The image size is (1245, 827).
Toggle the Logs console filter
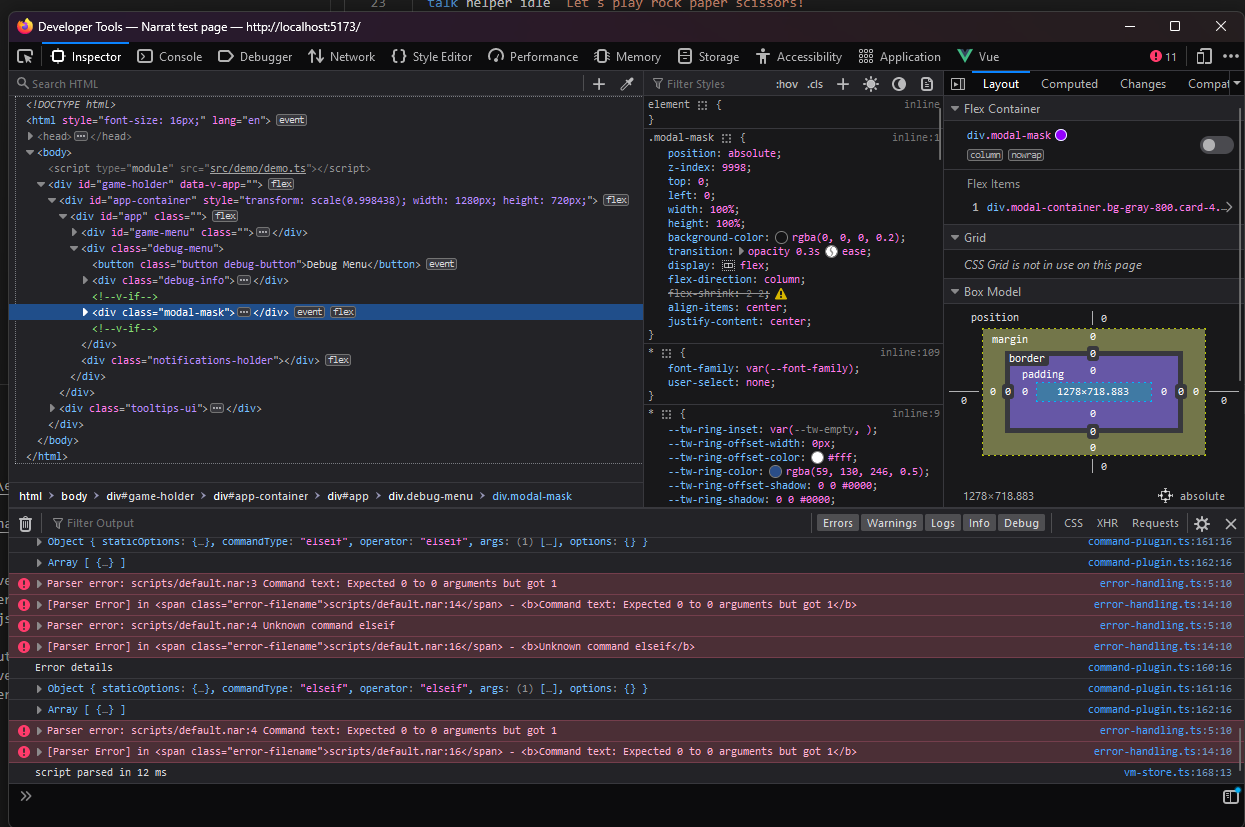943,523
